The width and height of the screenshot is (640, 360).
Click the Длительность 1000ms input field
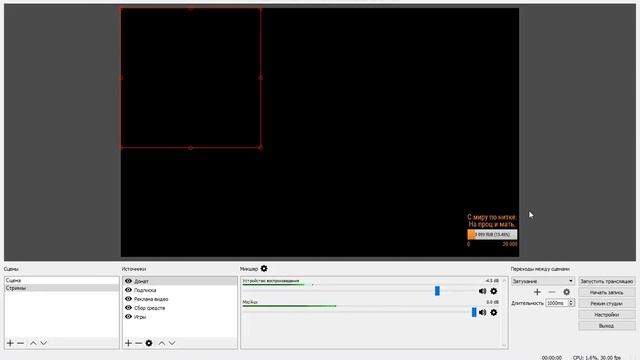(557, 303)
